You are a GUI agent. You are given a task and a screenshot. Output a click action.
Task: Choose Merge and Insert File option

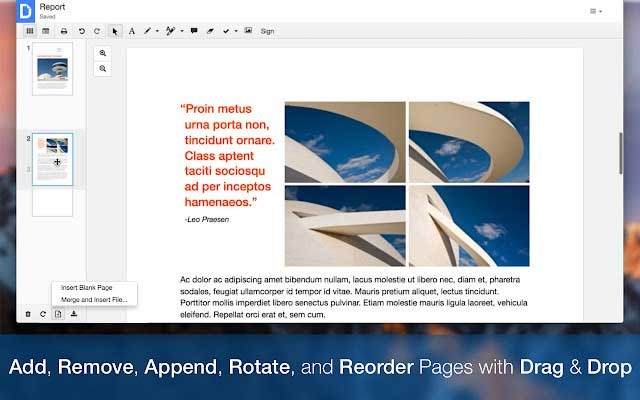(94, 299)
